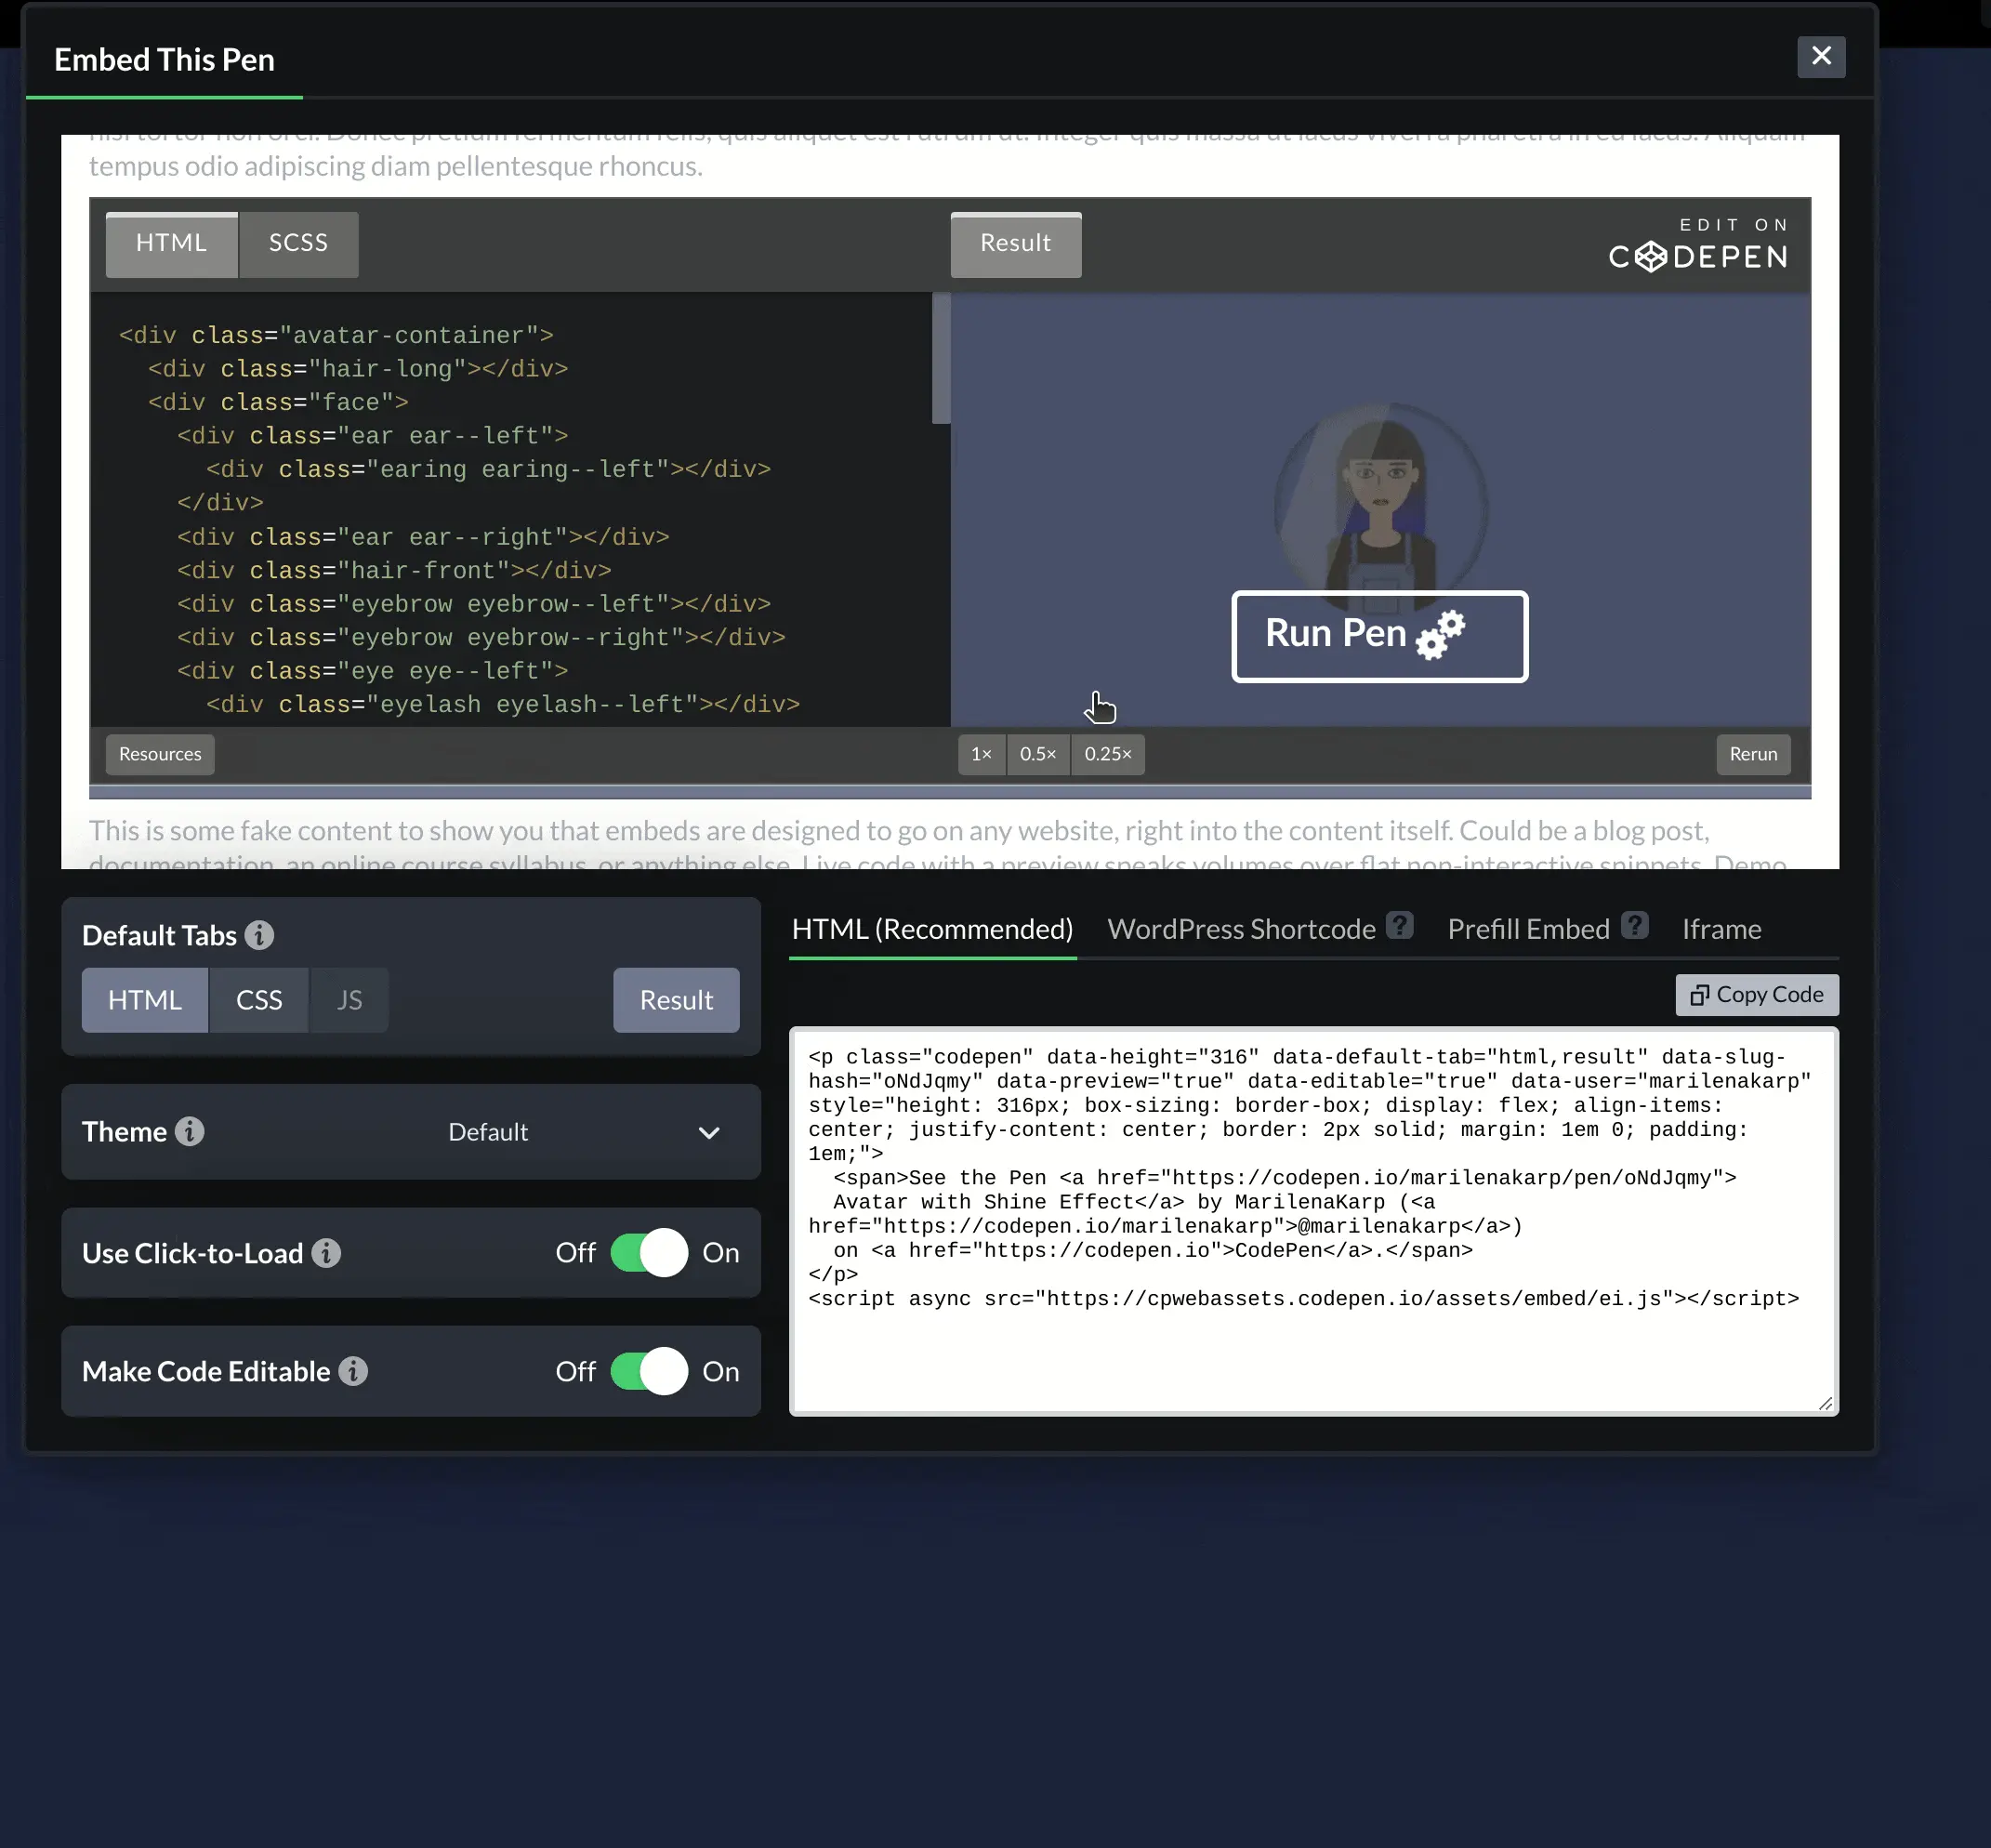The image size is (1991, 1848).
Task: Switch to WordPress Shortcode tab
Action: point(1241,928)
